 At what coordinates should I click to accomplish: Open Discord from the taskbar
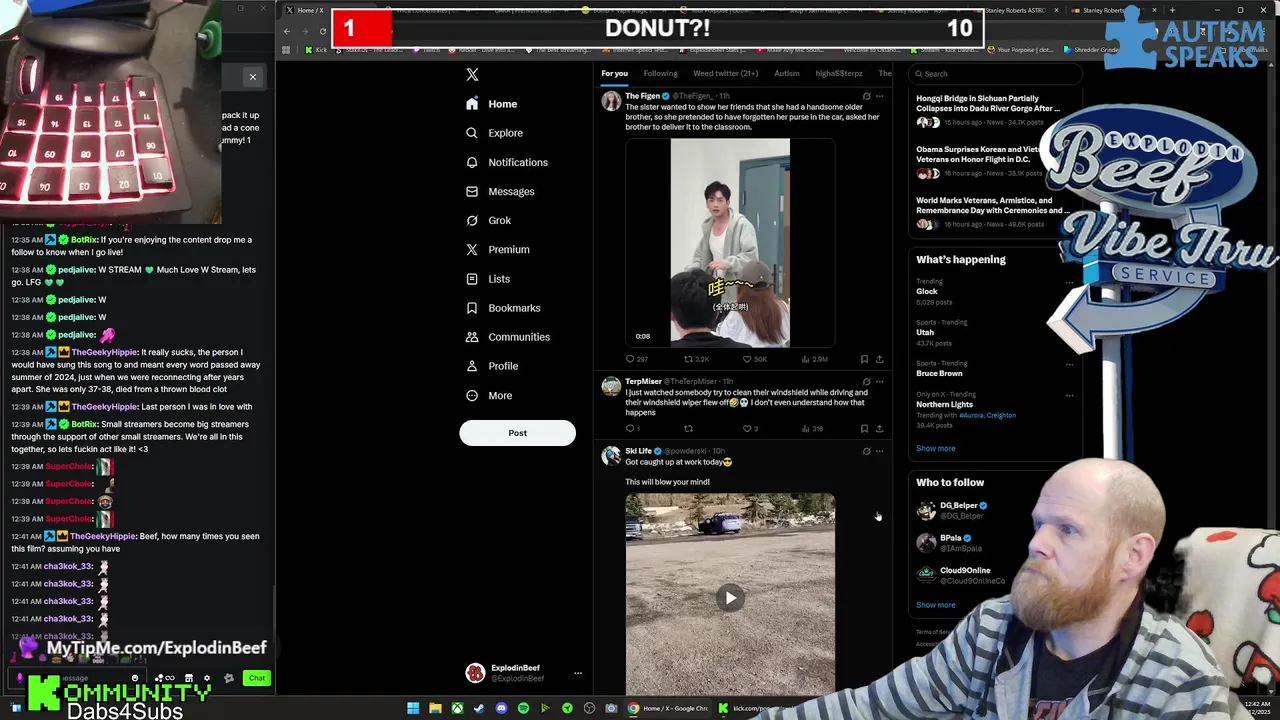(x=501, y=708)
